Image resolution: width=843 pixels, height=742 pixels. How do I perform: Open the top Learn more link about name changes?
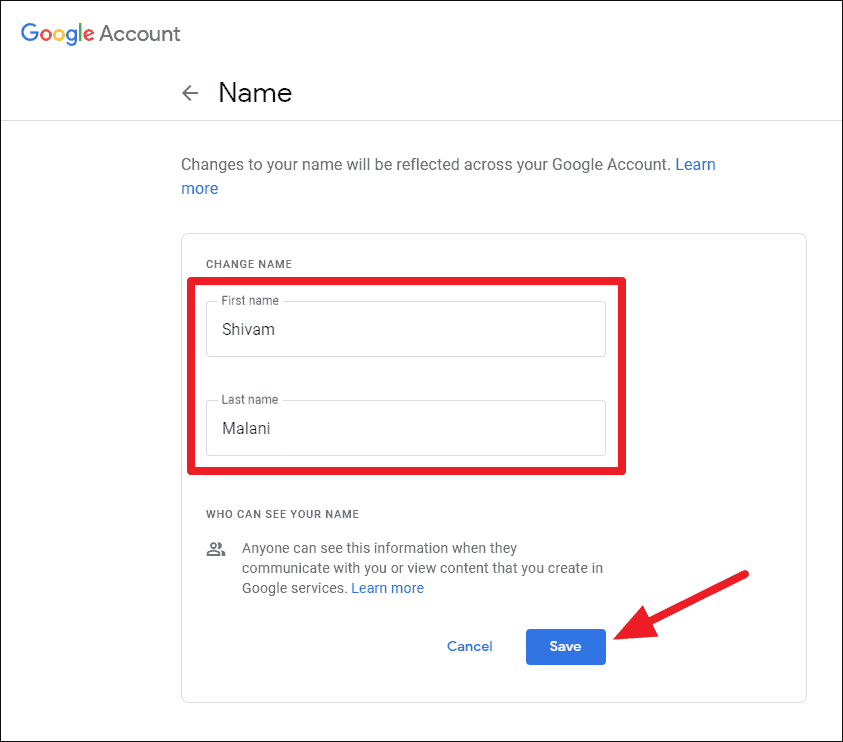coord(696,164)
